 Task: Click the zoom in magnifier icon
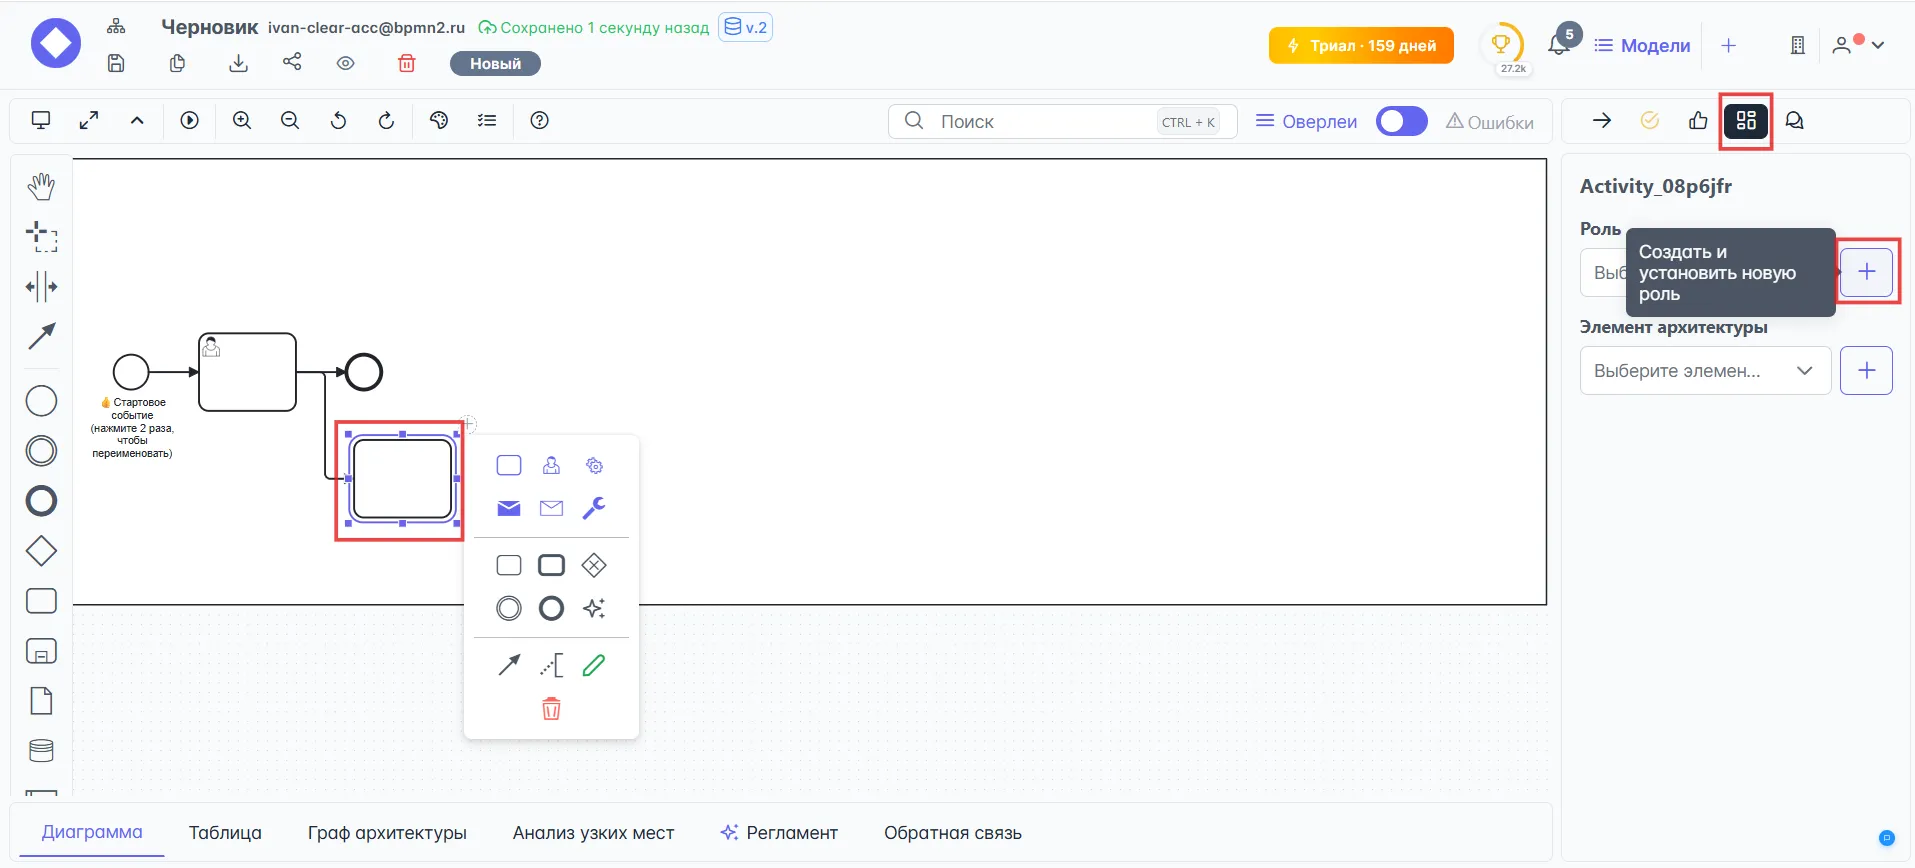point(241,121)
